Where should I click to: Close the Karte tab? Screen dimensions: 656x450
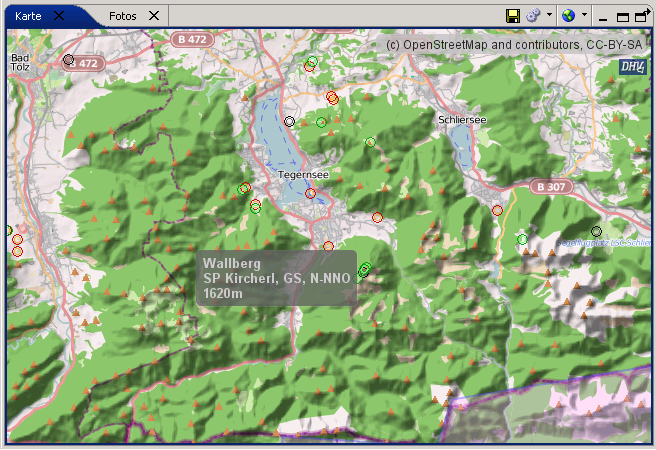(x=59, y=16)
